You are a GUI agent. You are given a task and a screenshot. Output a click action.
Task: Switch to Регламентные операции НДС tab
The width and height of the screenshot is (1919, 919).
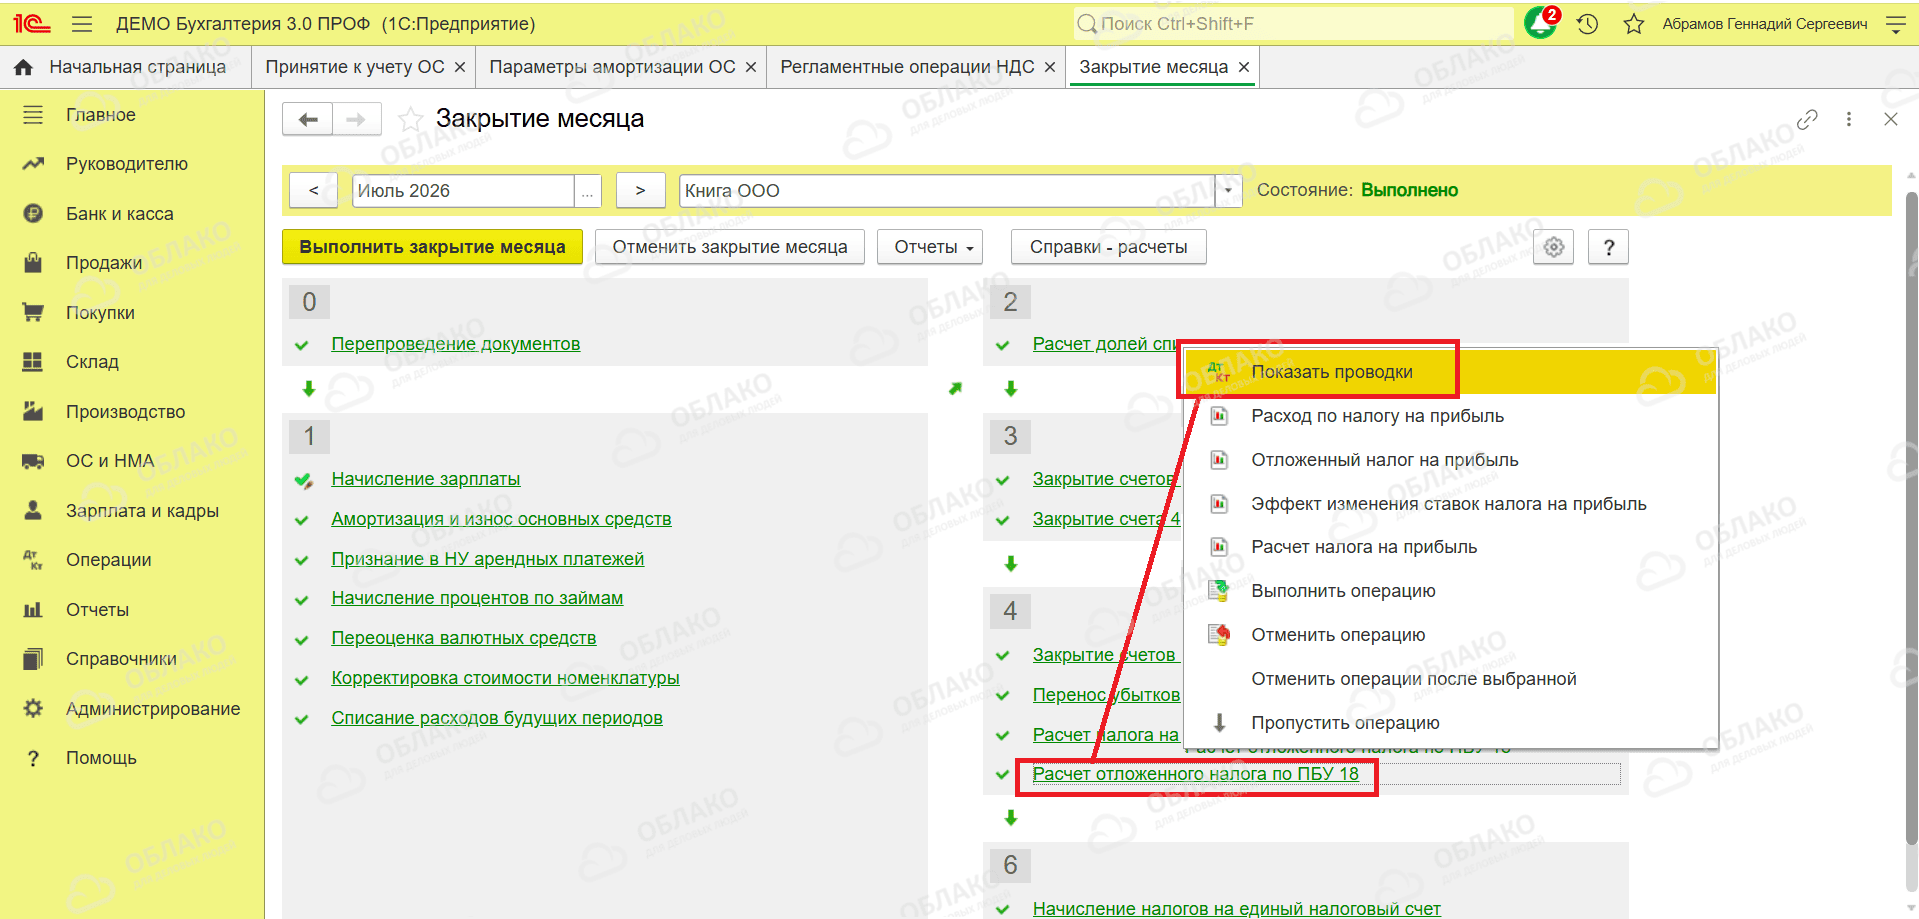(907, 67)
